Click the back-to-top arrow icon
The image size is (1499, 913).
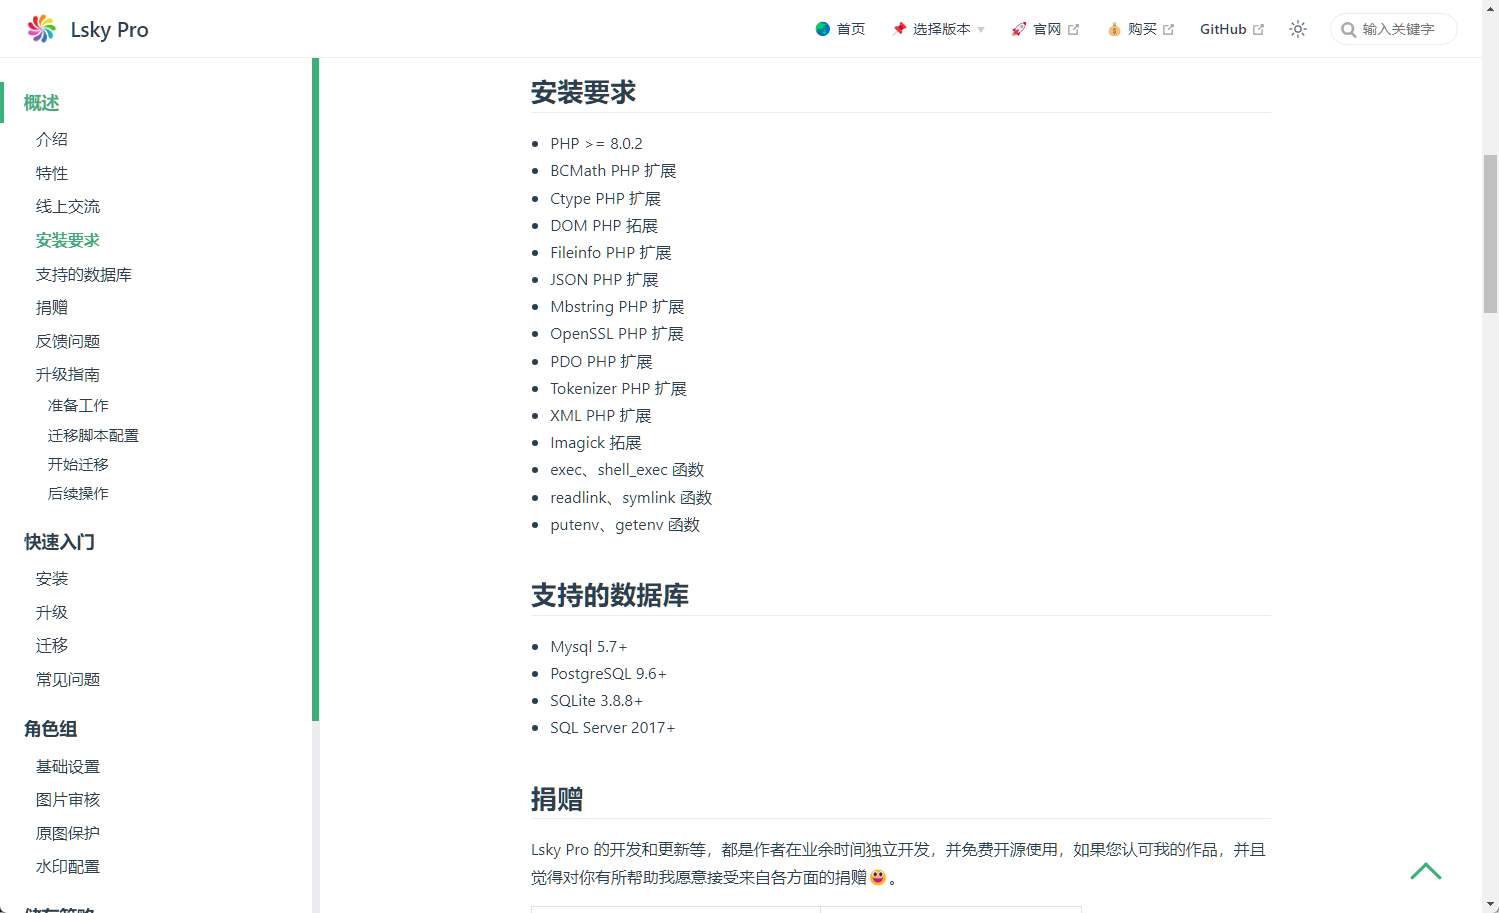[x=1426, y=871]
